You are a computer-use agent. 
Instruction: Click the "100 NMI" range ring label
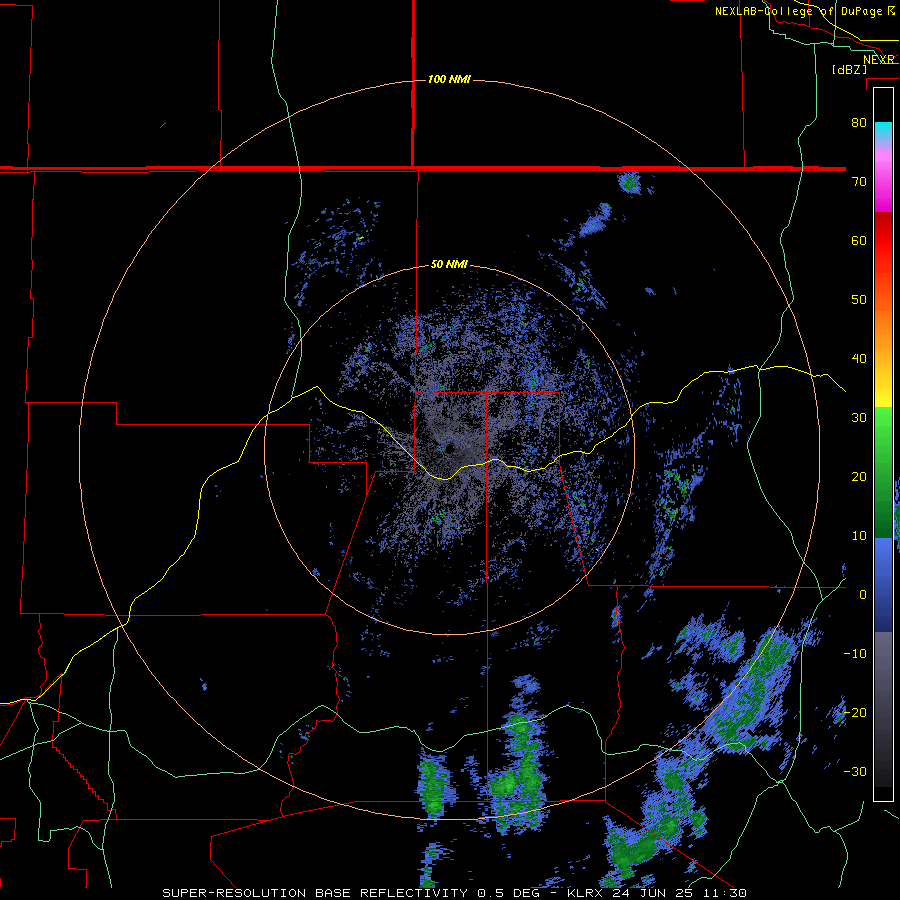tap(449, 79)
